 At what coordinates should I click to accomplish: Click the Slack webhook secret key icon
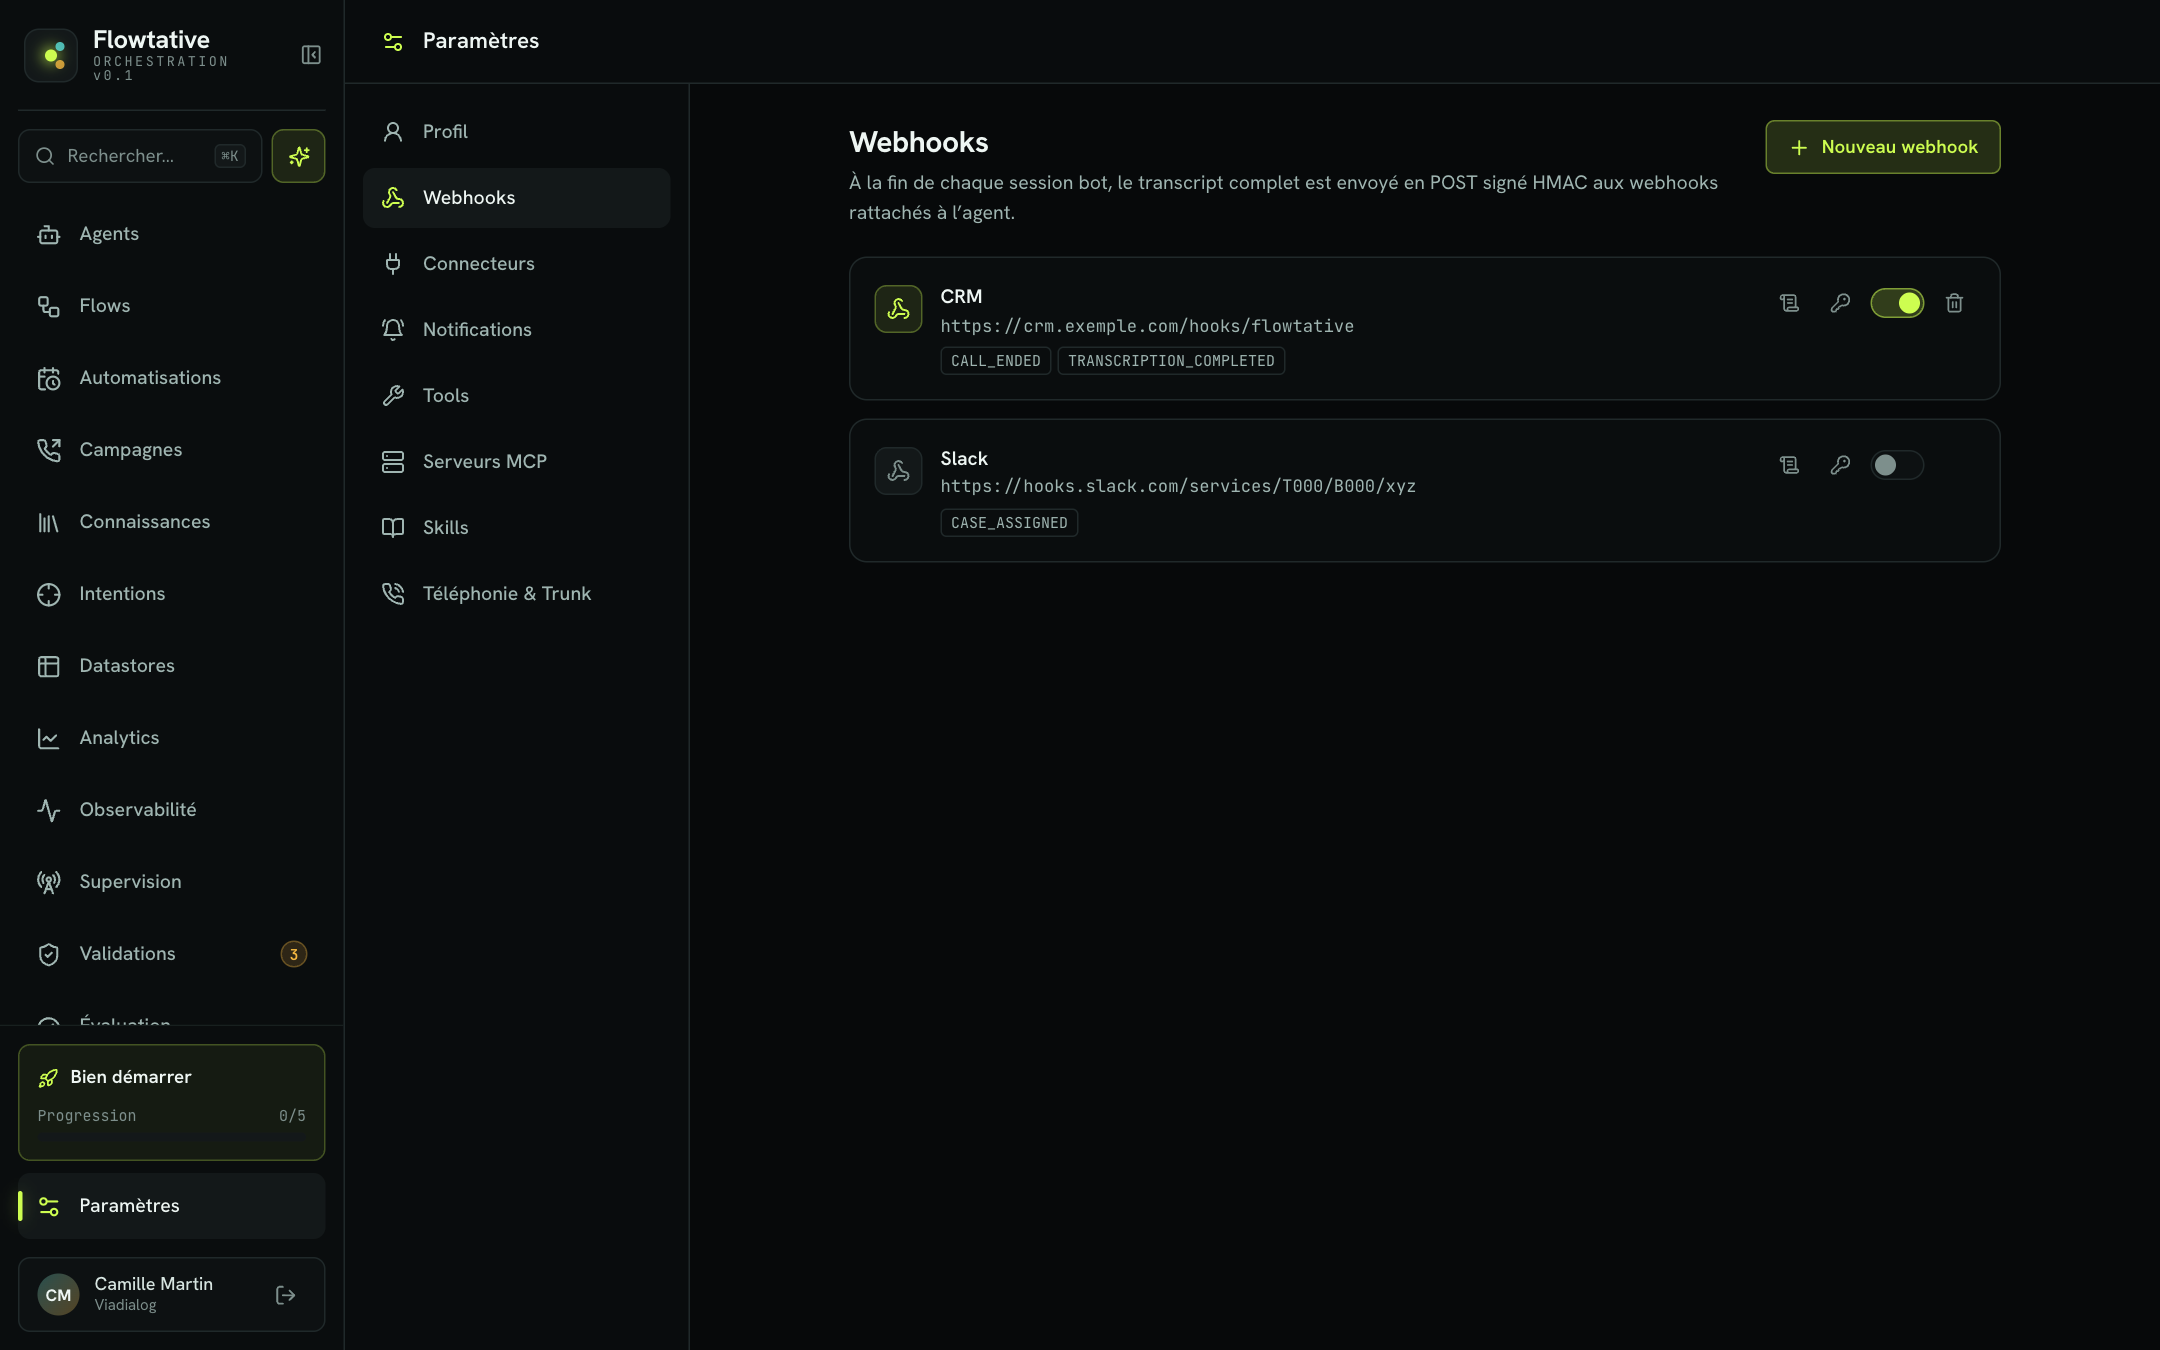click(x=1840, y=465)
